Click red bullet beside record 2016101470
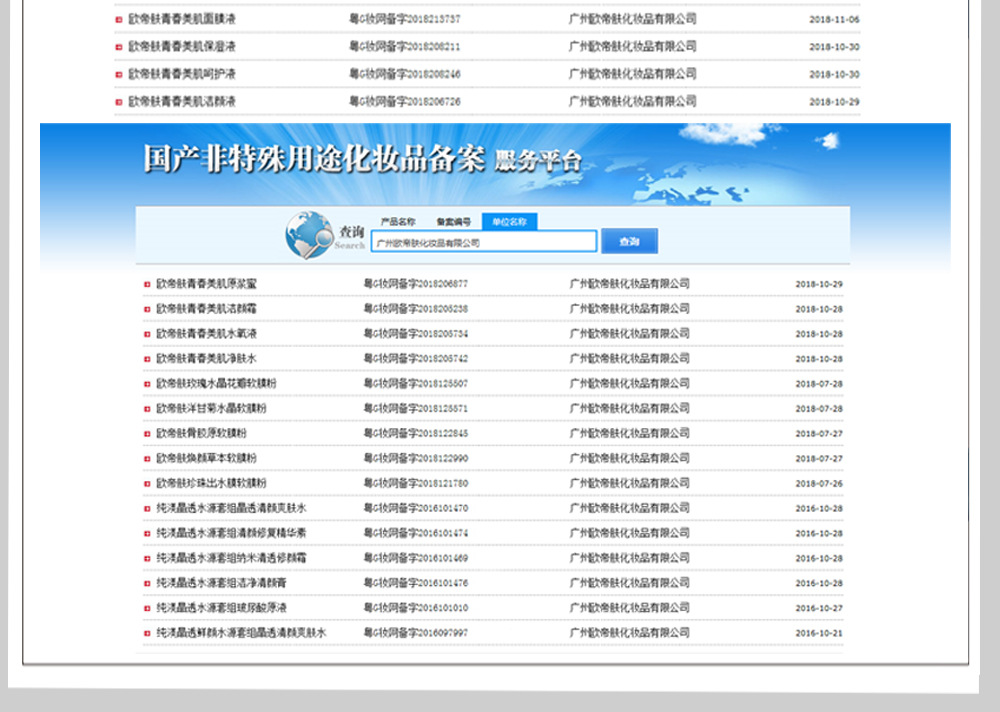 [147, 508]
